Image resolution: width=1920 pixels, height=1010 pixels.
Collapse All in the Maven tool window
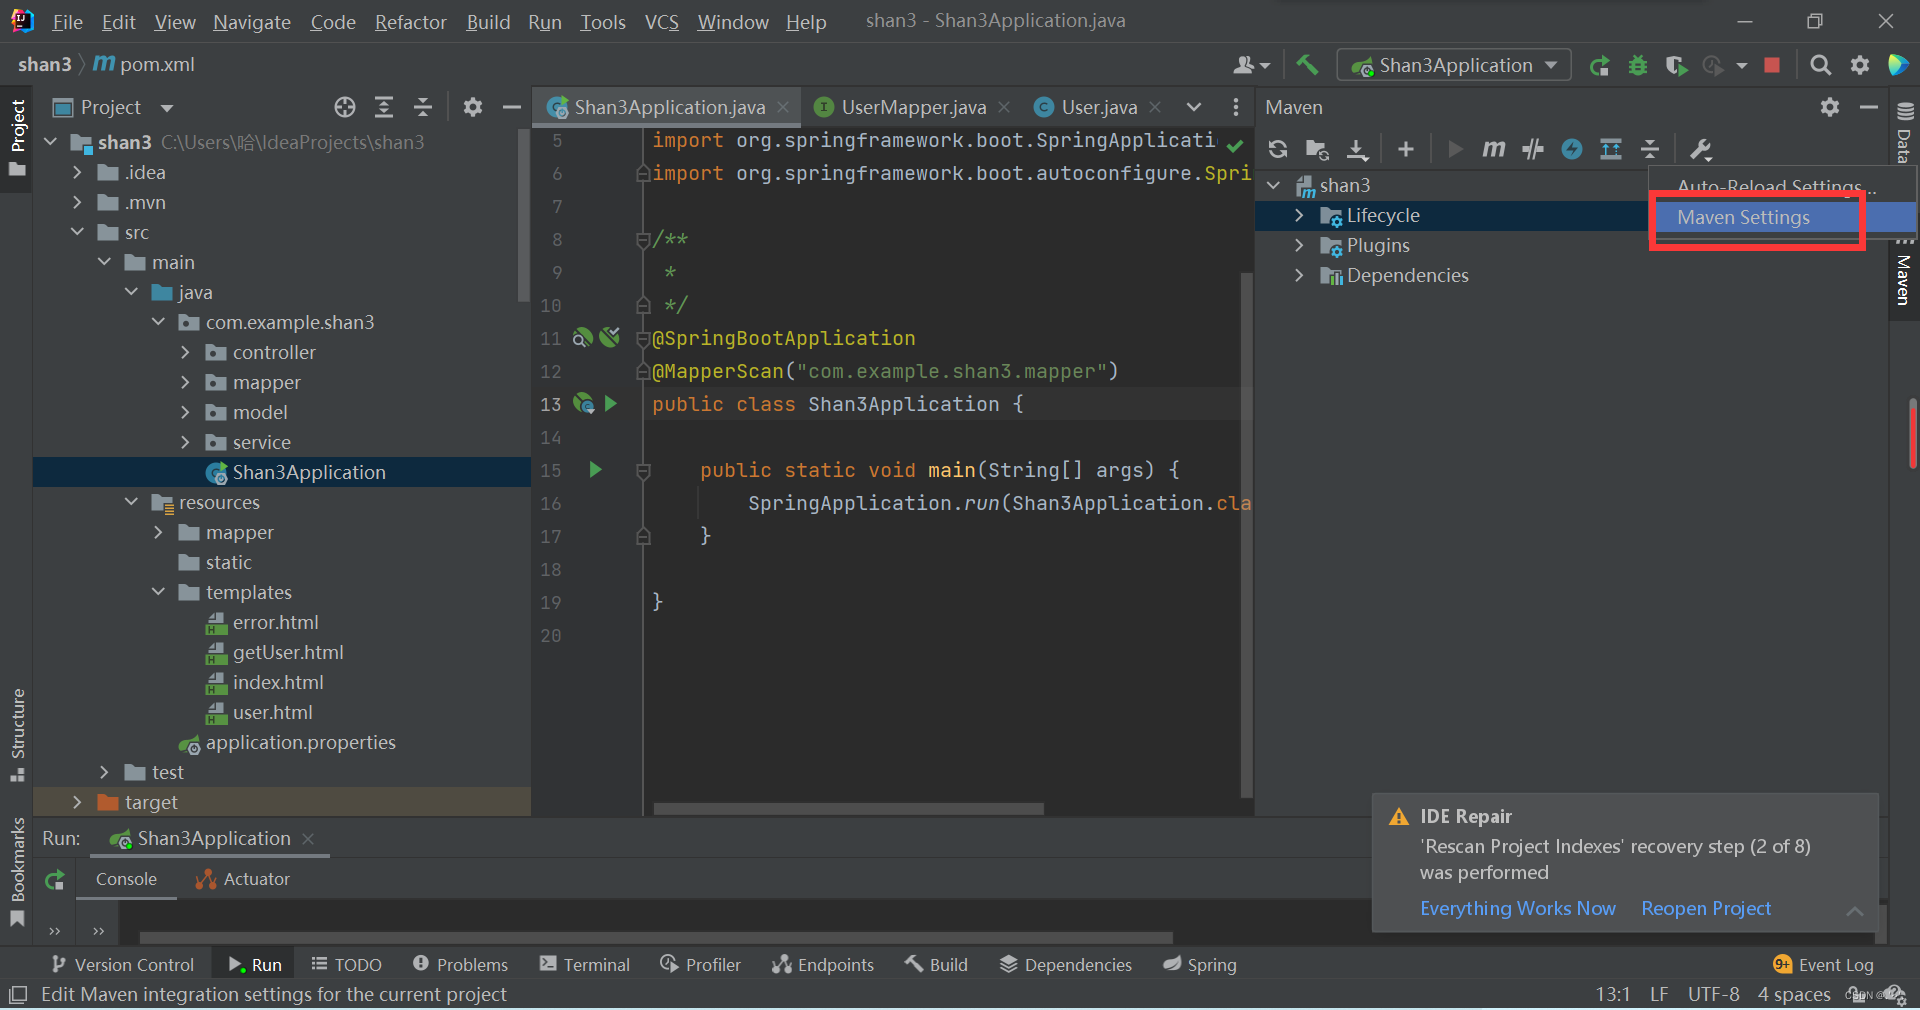click(1650, 149)
